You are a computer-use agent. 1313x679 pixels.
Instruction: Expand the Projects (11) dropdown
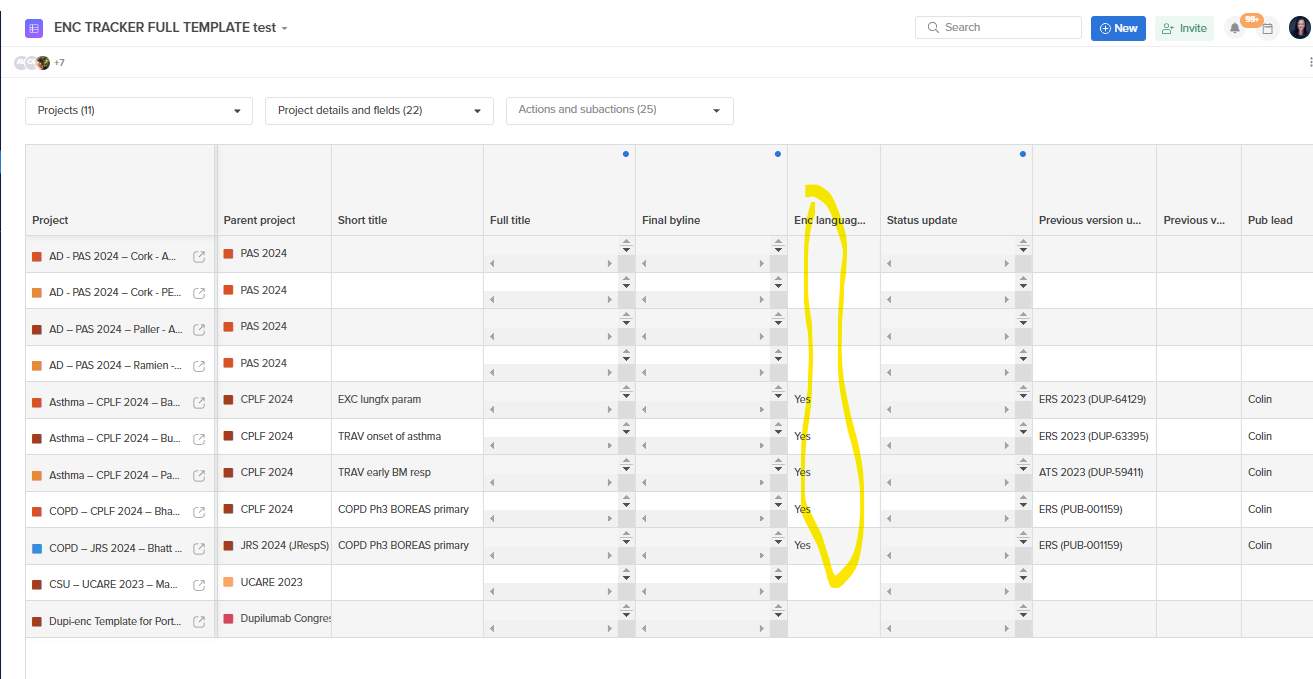[x=139, y=111]
